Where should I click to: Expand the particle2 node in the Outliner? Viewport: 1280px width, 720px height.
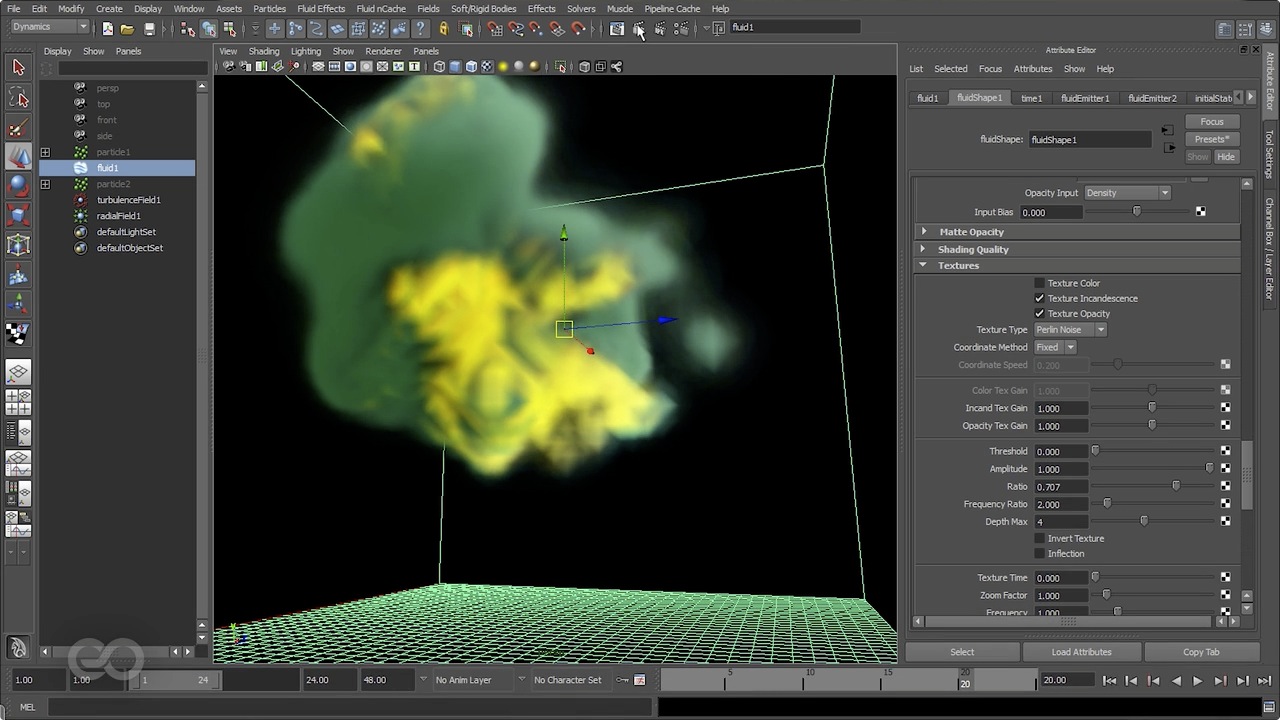[45, 183]
